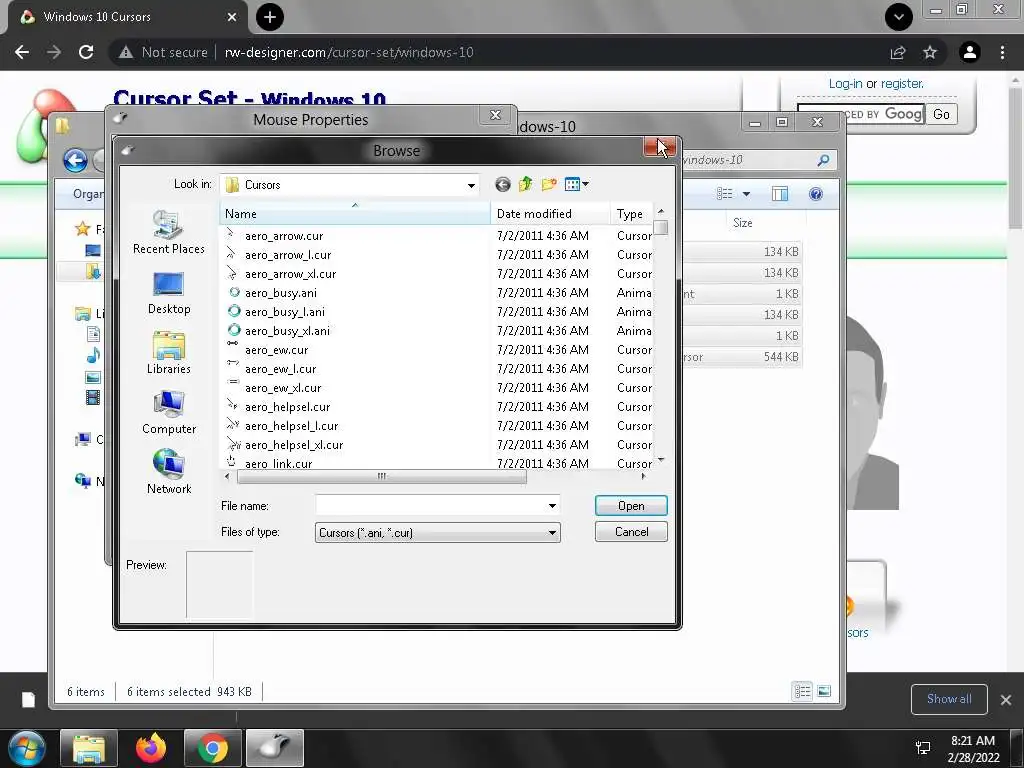Image resolution: width=1024 pixels, height=768 pixels.
Task: Open Chrome tab search dropdown
Action: (899, 17)
